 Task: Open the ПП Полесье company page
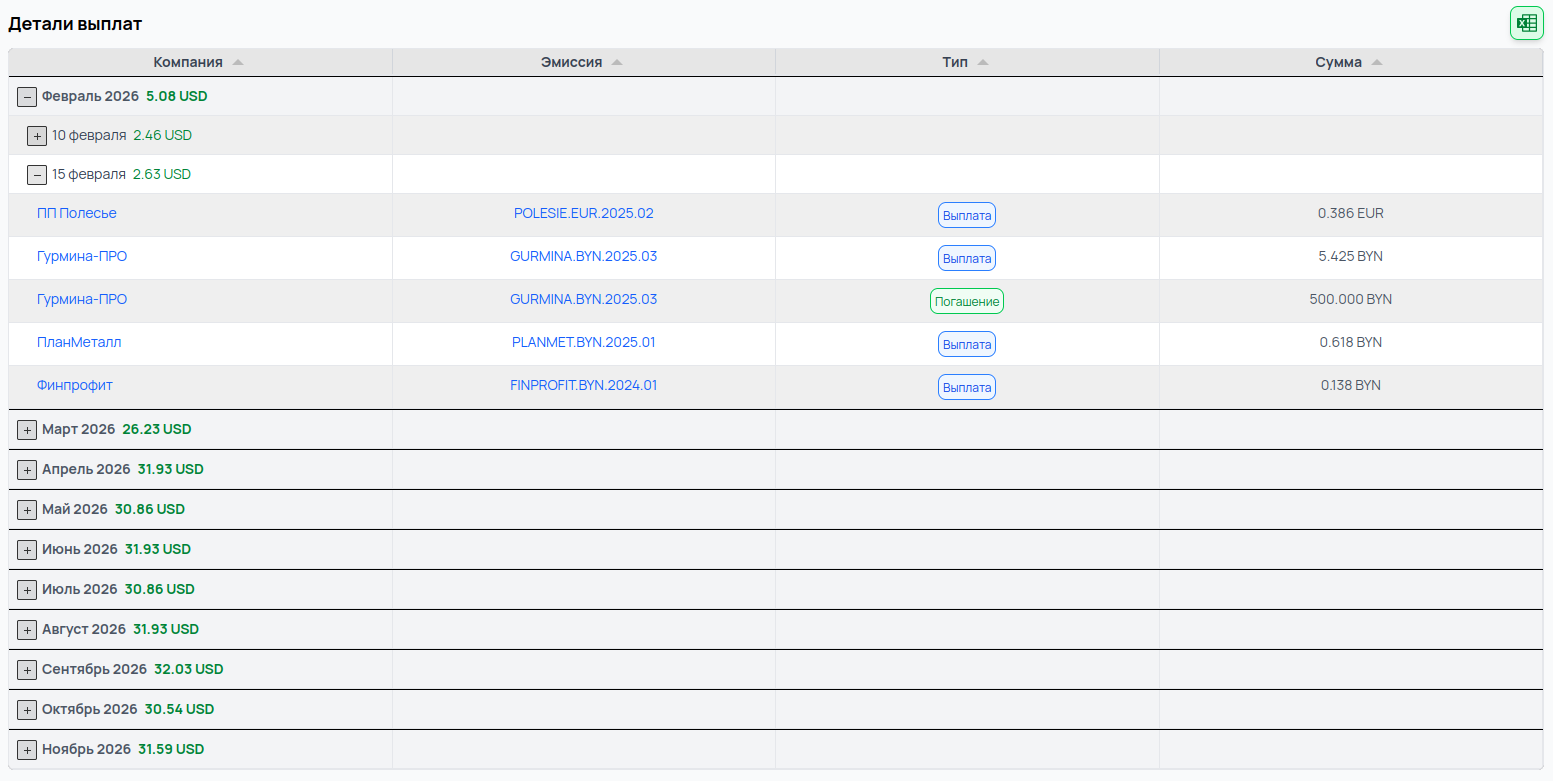77,213
